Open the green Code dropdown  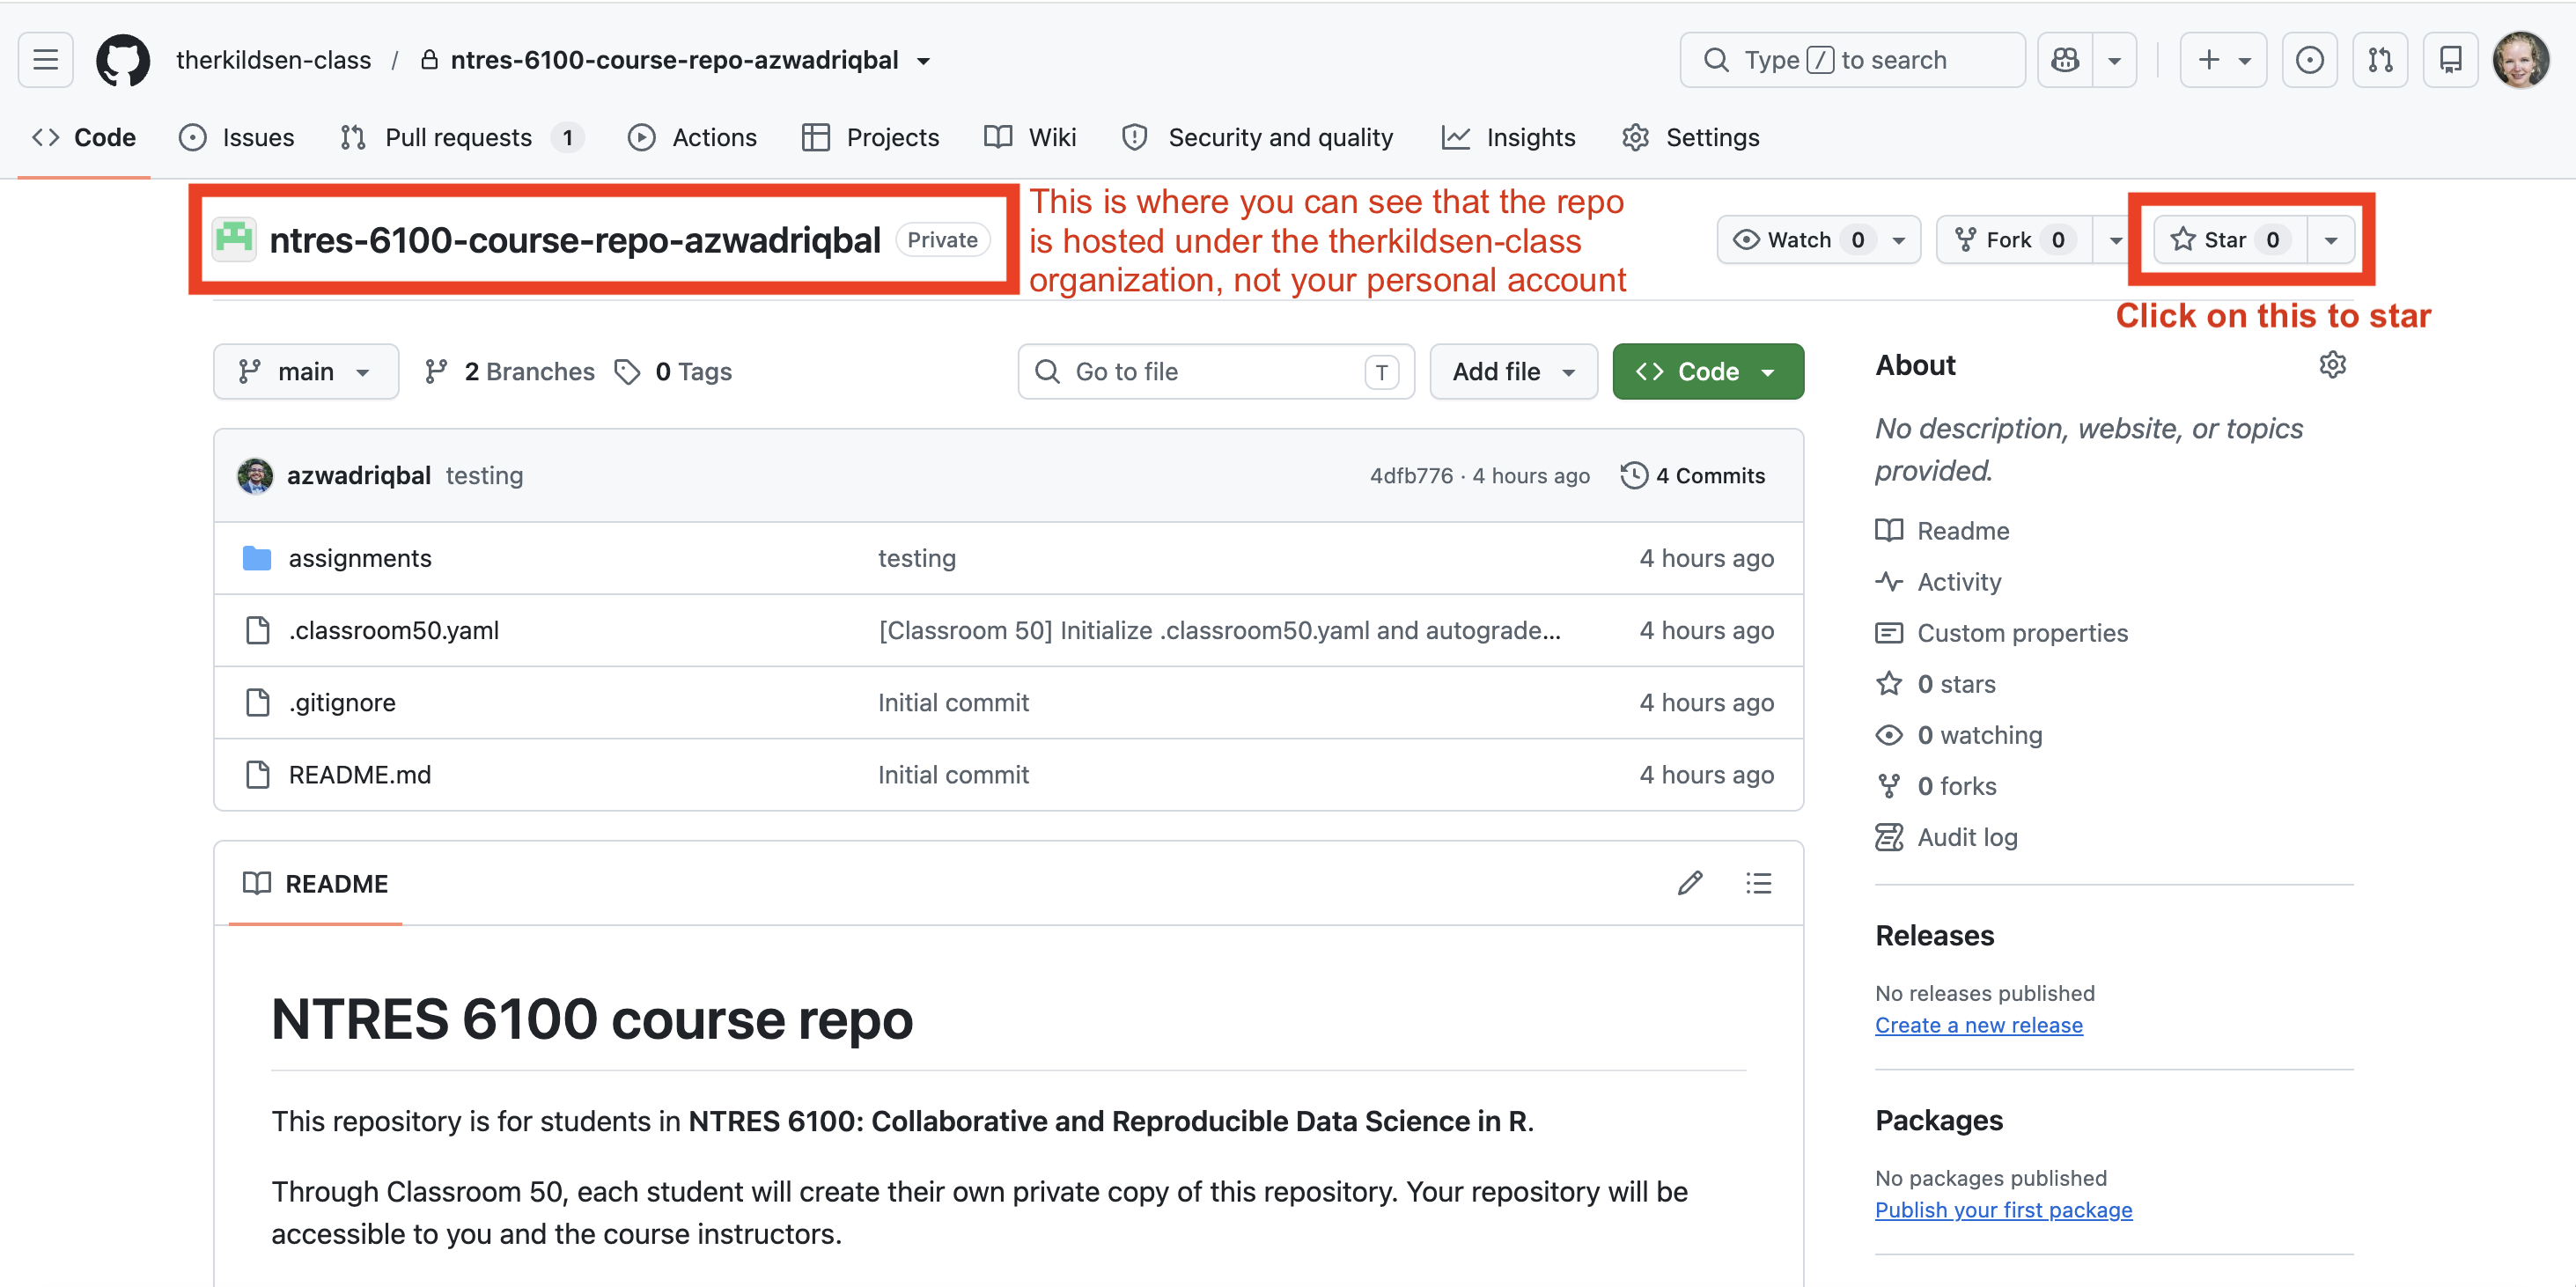pos(1707,372)
